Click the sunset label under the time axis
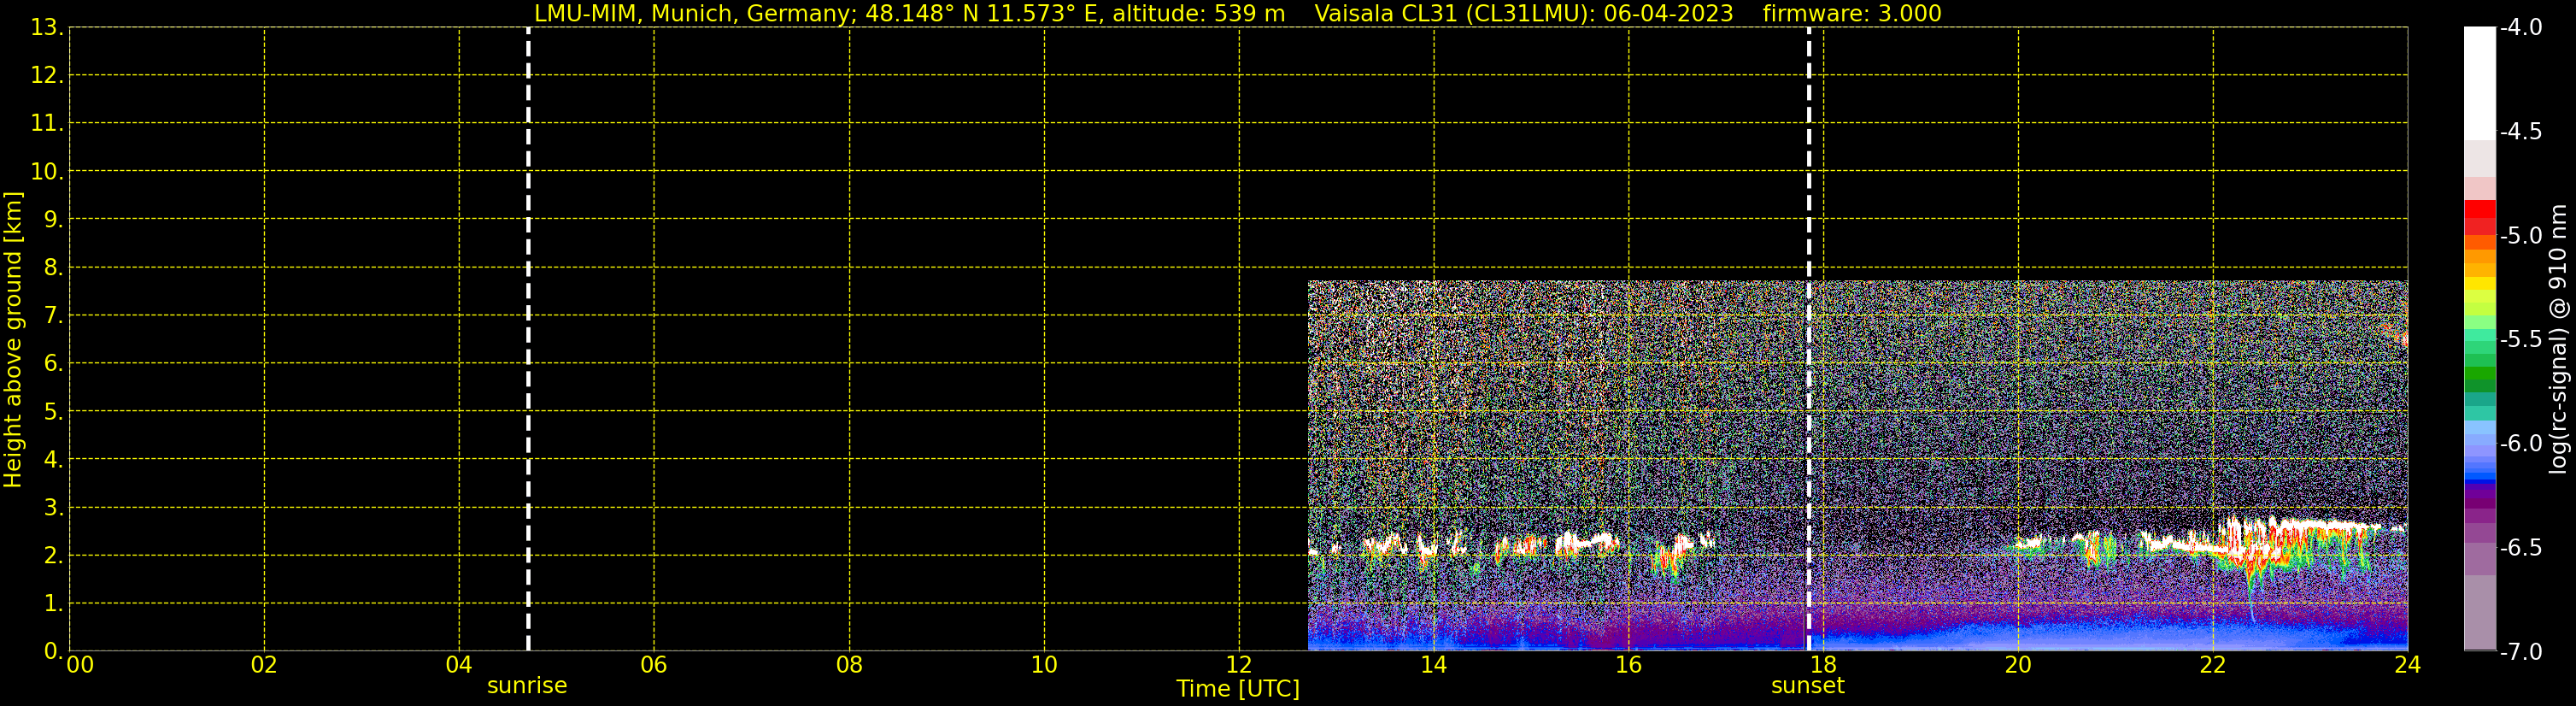This screenshot has height=706, width=2576. pyautogui.click(x=1807, y=686)
